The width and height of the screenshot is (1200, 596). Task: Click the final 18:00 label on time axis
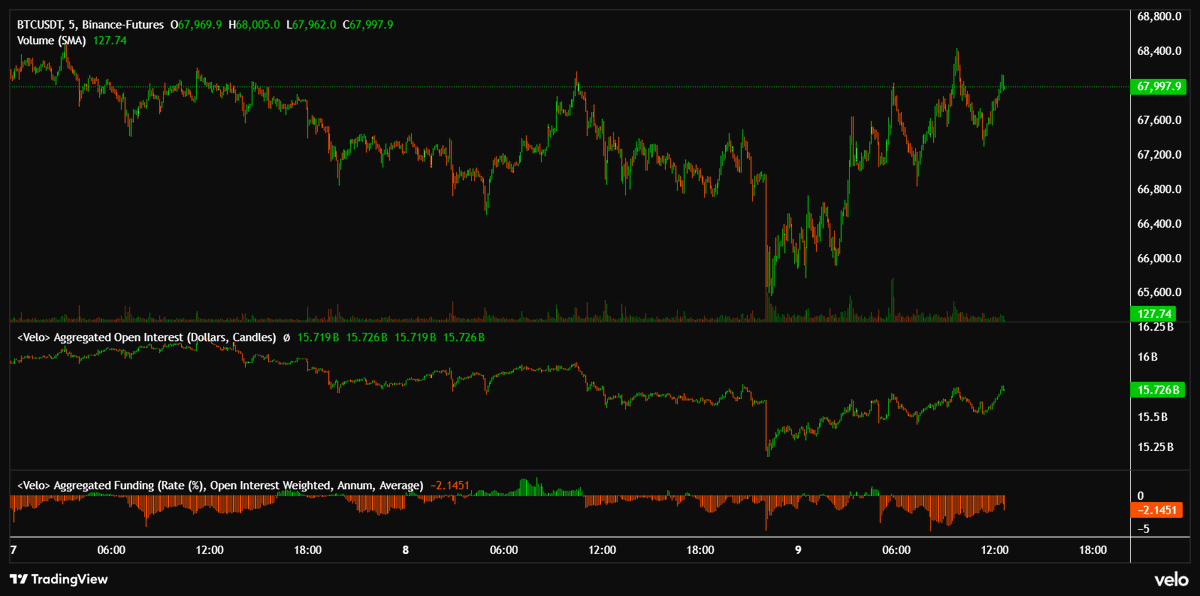coord(1092,550)
